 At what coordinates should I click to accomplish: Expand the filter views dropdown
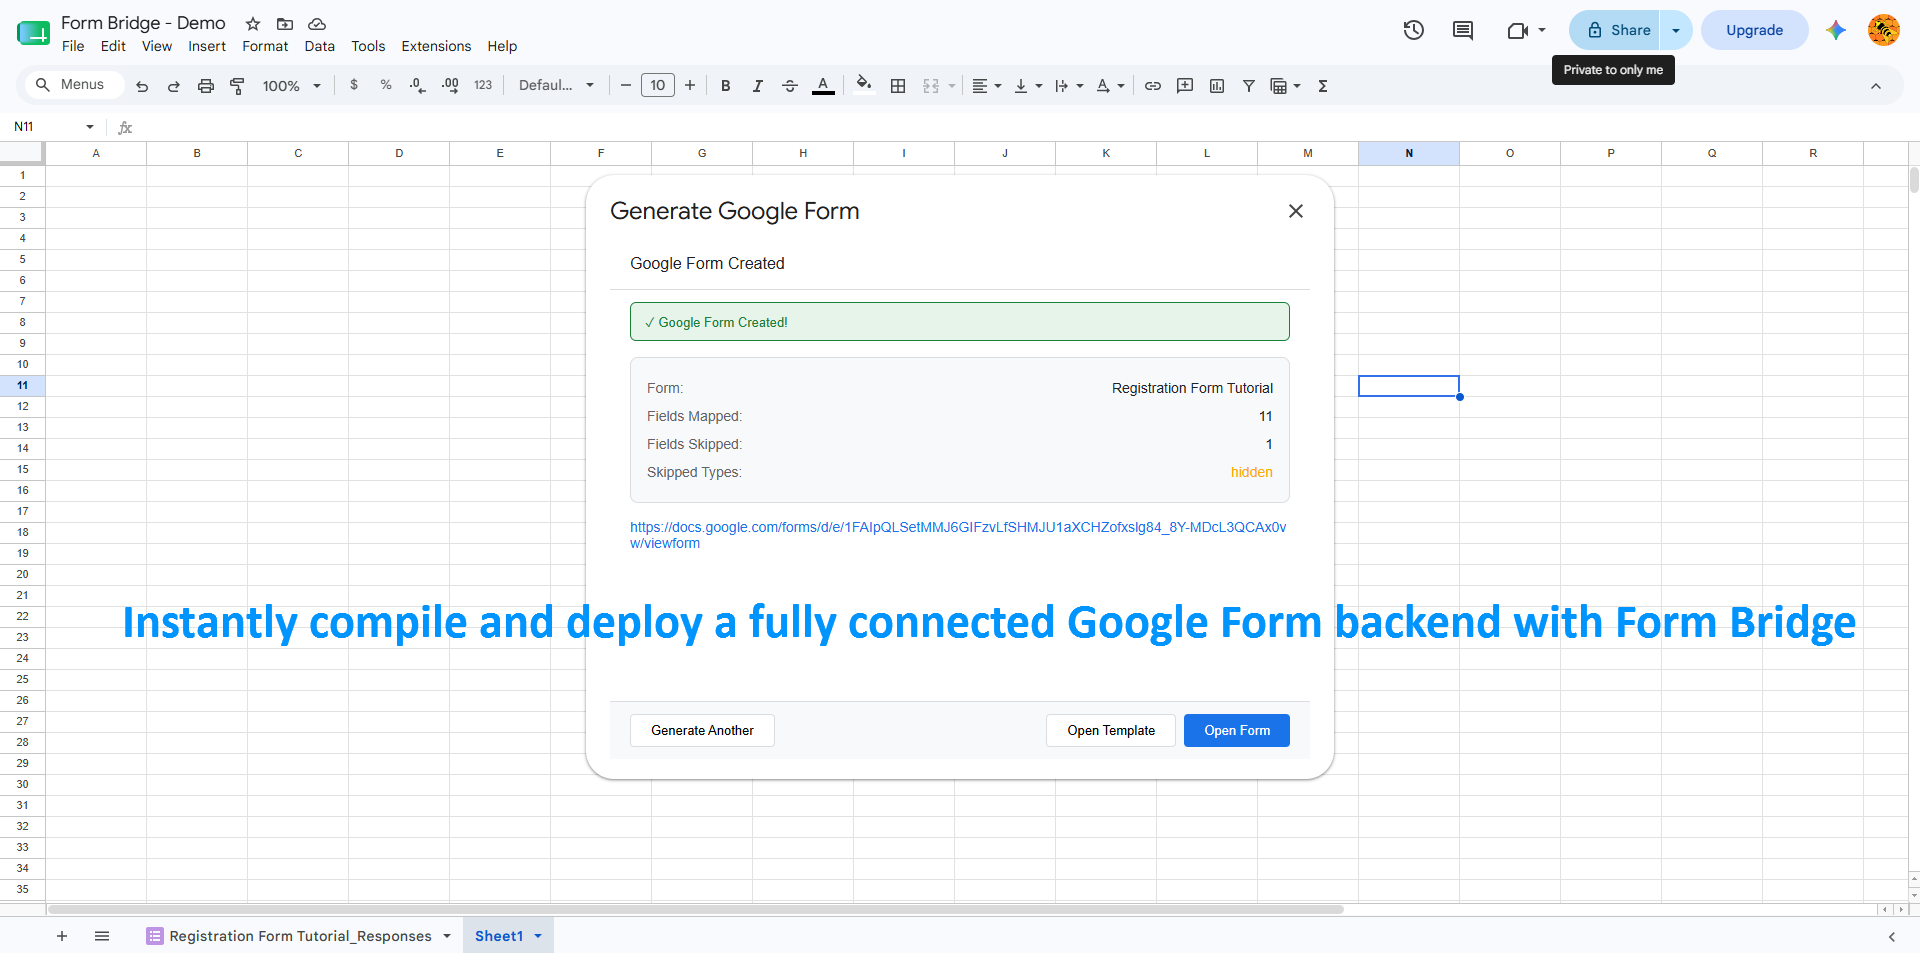coord(1297,86)
